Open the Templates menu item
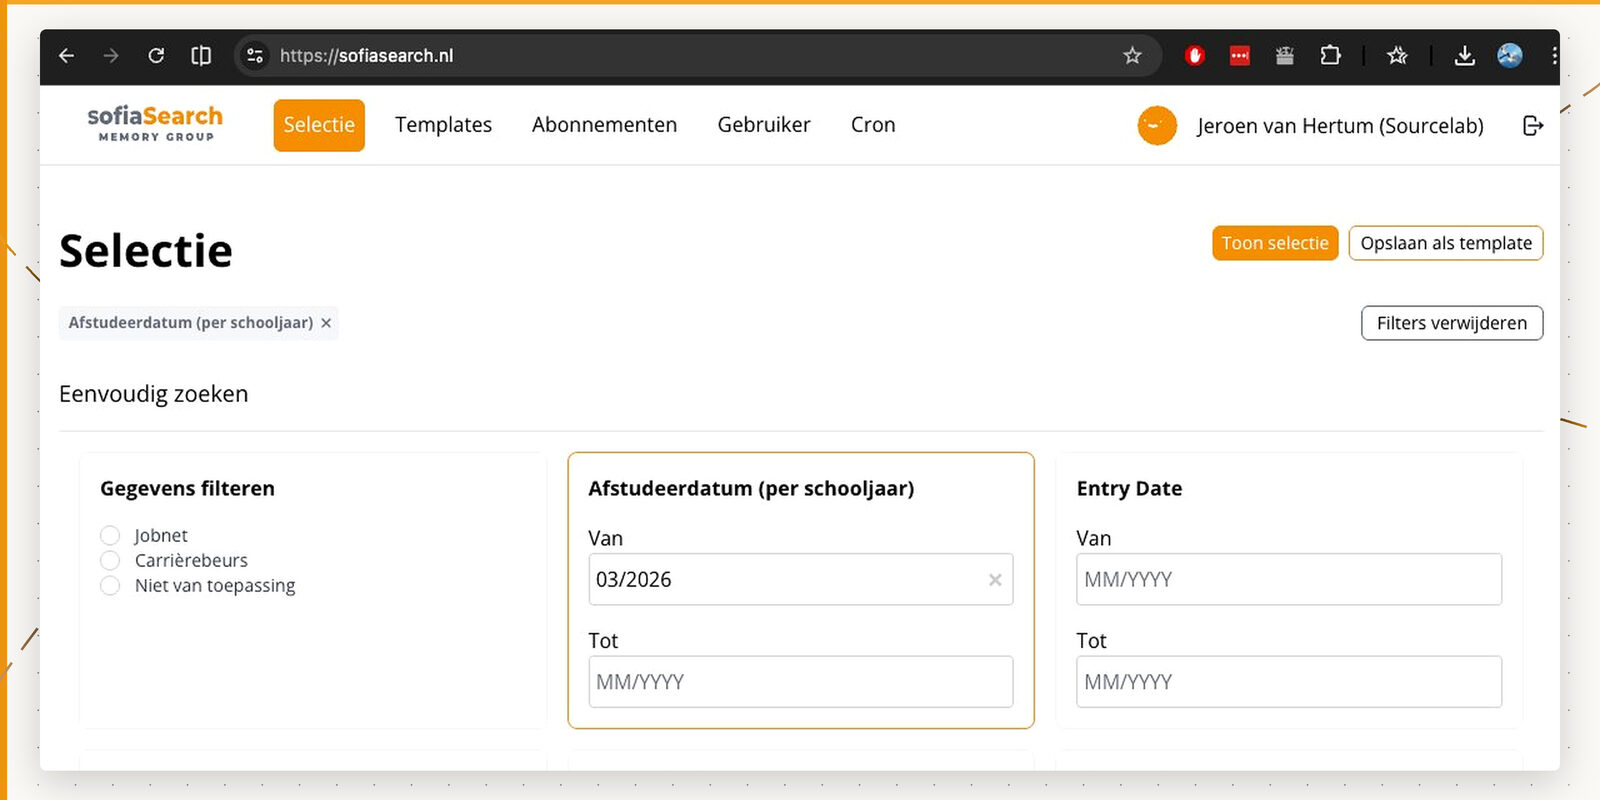The image size is (1600, 800). pyautogui.click(x=443, y=125)
